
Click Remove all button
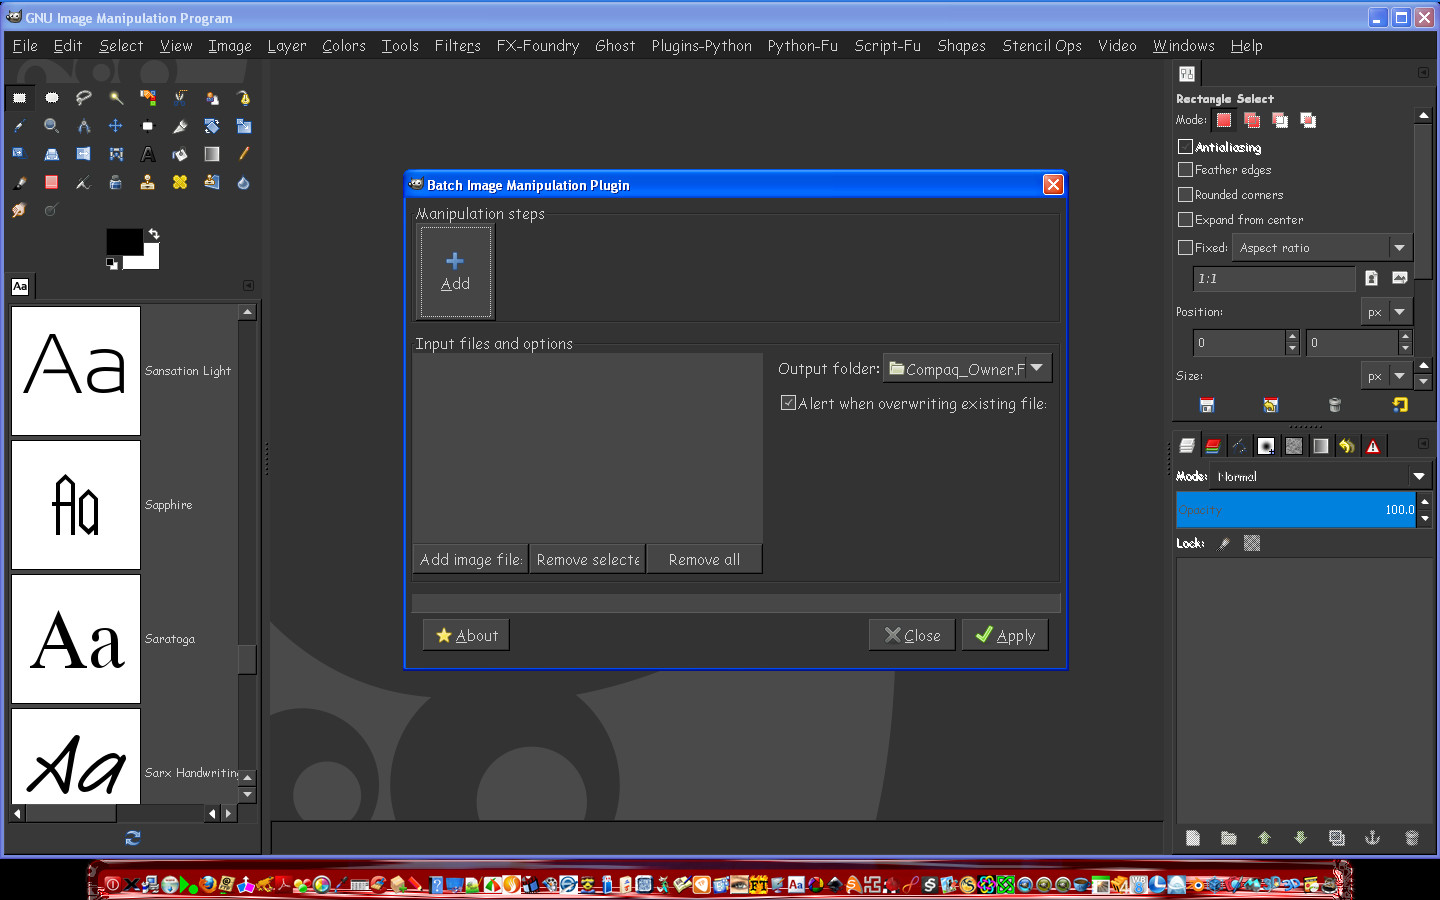[x=704, y=560]
